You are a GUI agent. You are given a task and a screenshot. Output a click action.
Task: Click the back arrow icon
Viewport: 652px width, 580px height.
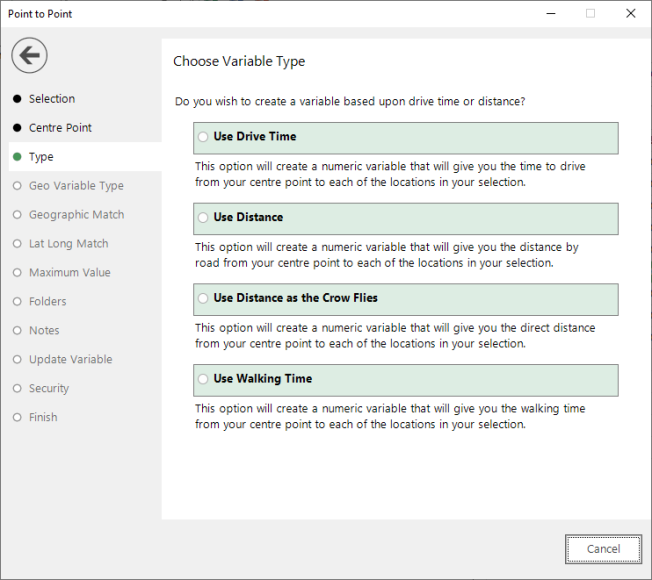point(30,55)
